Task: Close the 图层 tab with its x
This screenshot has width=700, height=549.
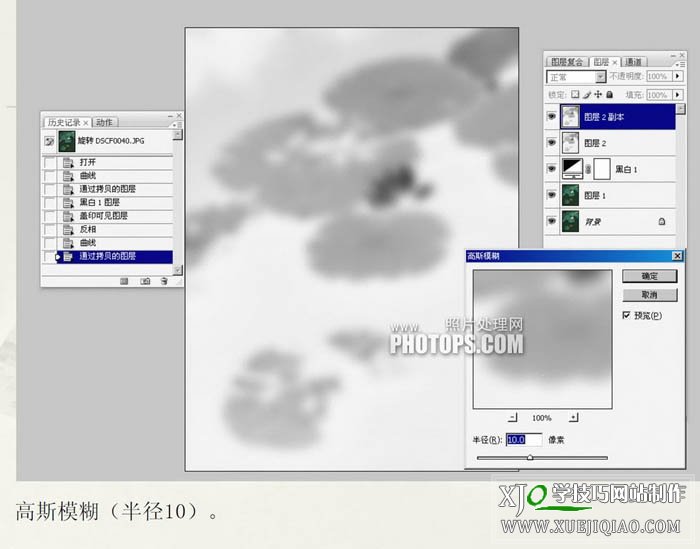Action: coord(615,62)
